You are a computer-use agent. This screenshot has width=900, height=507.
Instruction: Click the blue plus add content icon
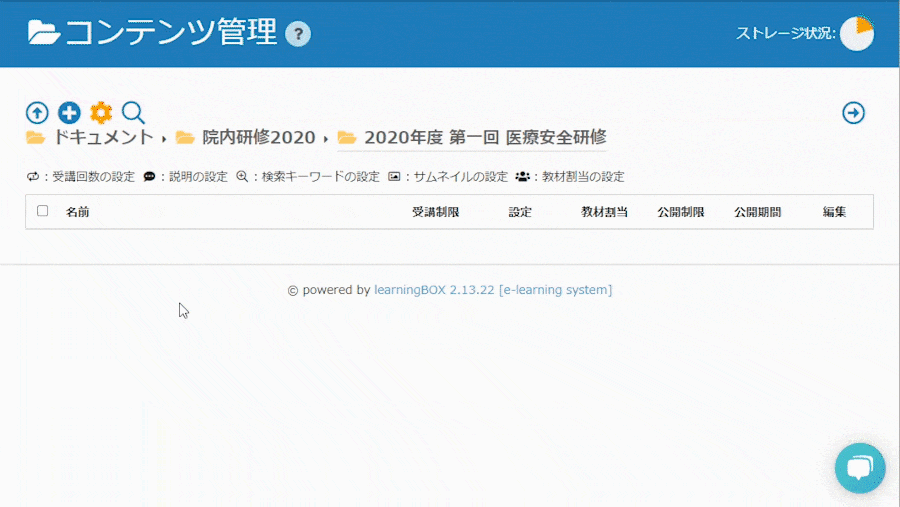(x=69, y=113)
